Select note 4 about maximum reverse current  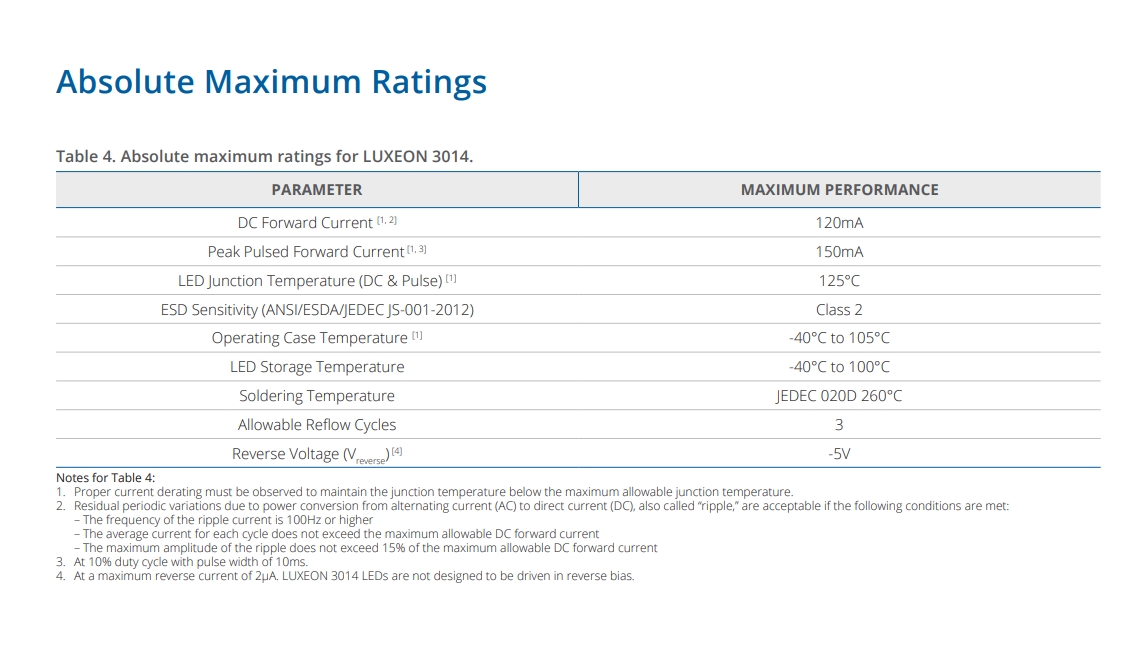[x=346, y=576]
